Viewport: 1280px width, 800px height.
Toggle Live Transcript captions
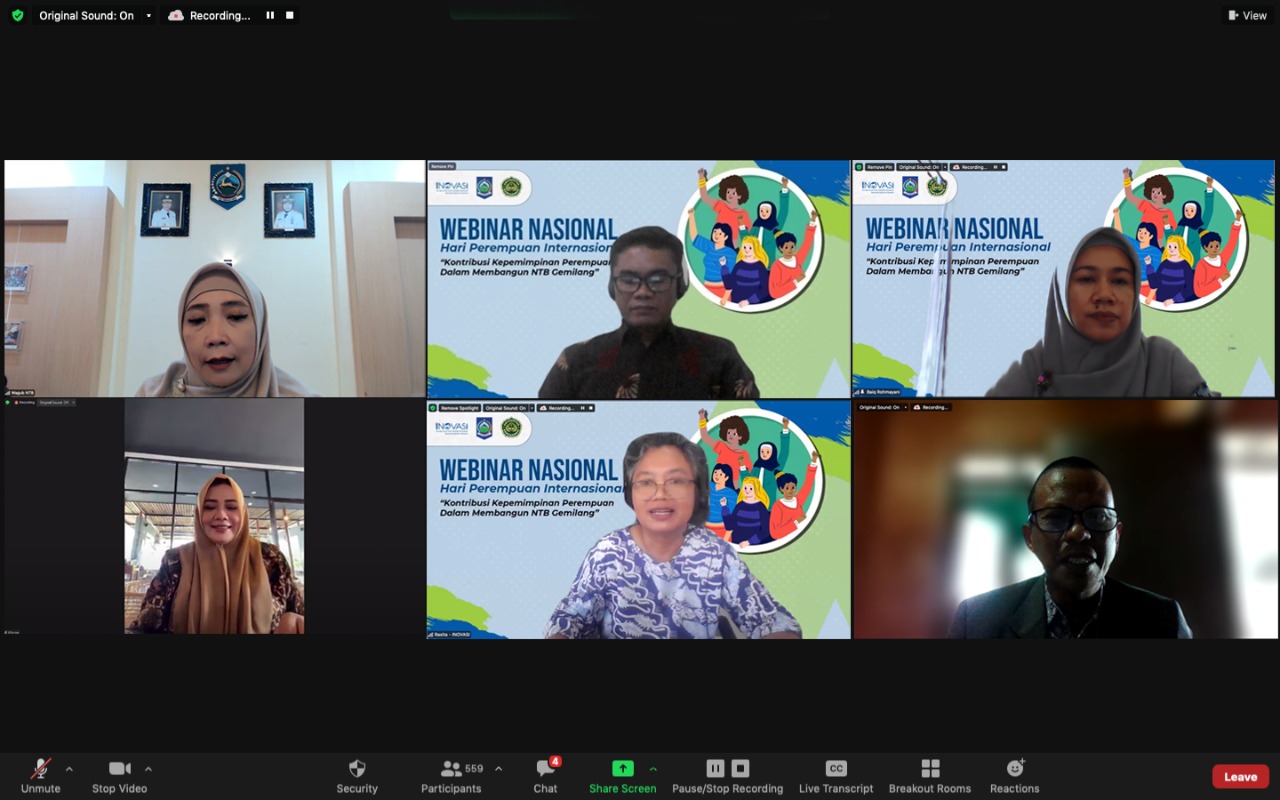(x=836, y=775)
